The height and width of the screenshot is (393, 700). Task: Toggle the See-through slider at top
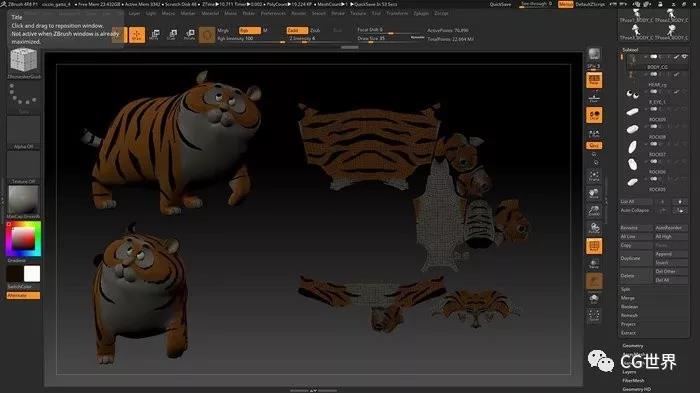[x=536, y=4]
